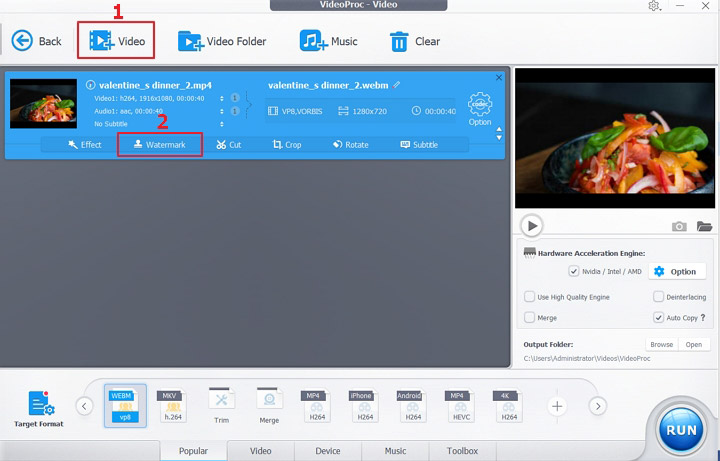Toggle the Deinterlacing checkbox

[x=658, y=297]
